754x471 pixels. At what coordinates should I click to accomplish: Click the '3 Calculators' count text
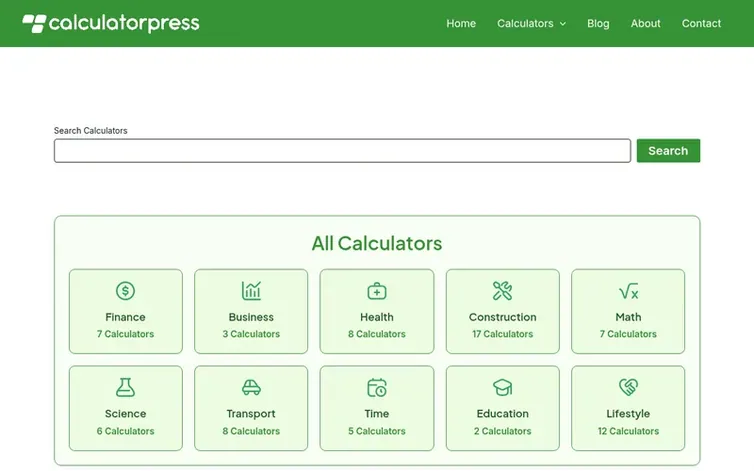click(251, 334)
